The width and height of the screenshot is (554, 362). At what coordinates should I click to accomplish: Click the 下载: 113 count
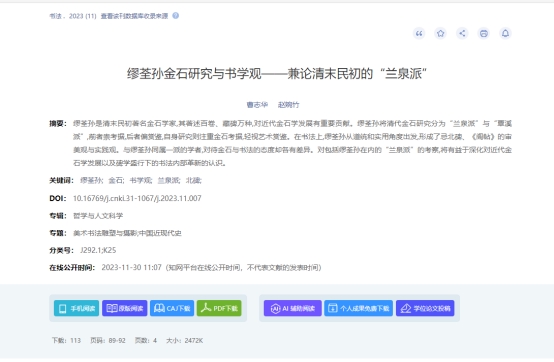(x=66, y=340)
